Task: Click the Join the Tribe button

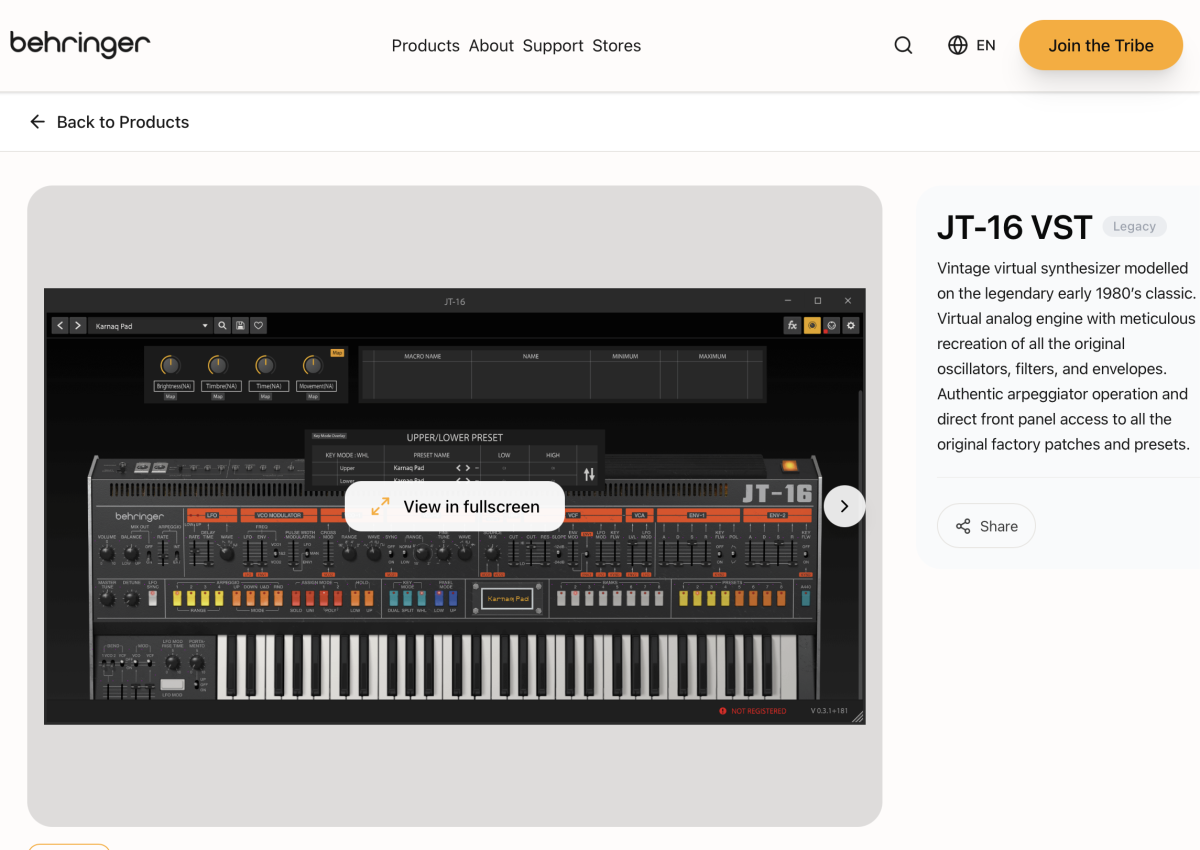Action: click(x=1101, y=45)
